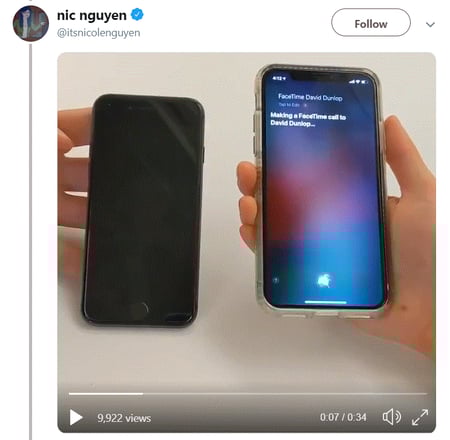
Task: Click the played portion of the progress bar
Action: click(x=106, y=394)
